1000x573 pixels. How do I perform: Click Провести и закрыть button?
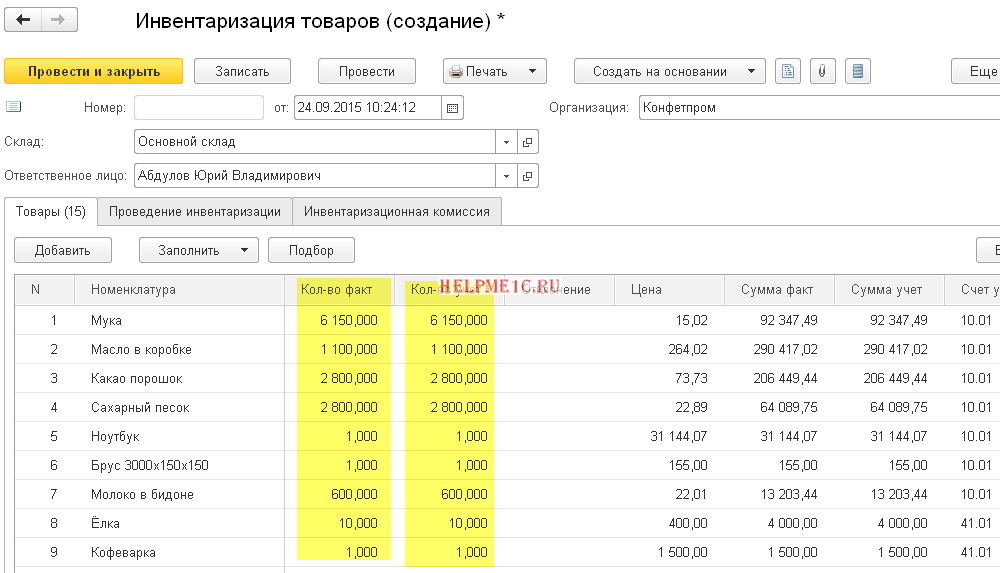pos(94,71)
